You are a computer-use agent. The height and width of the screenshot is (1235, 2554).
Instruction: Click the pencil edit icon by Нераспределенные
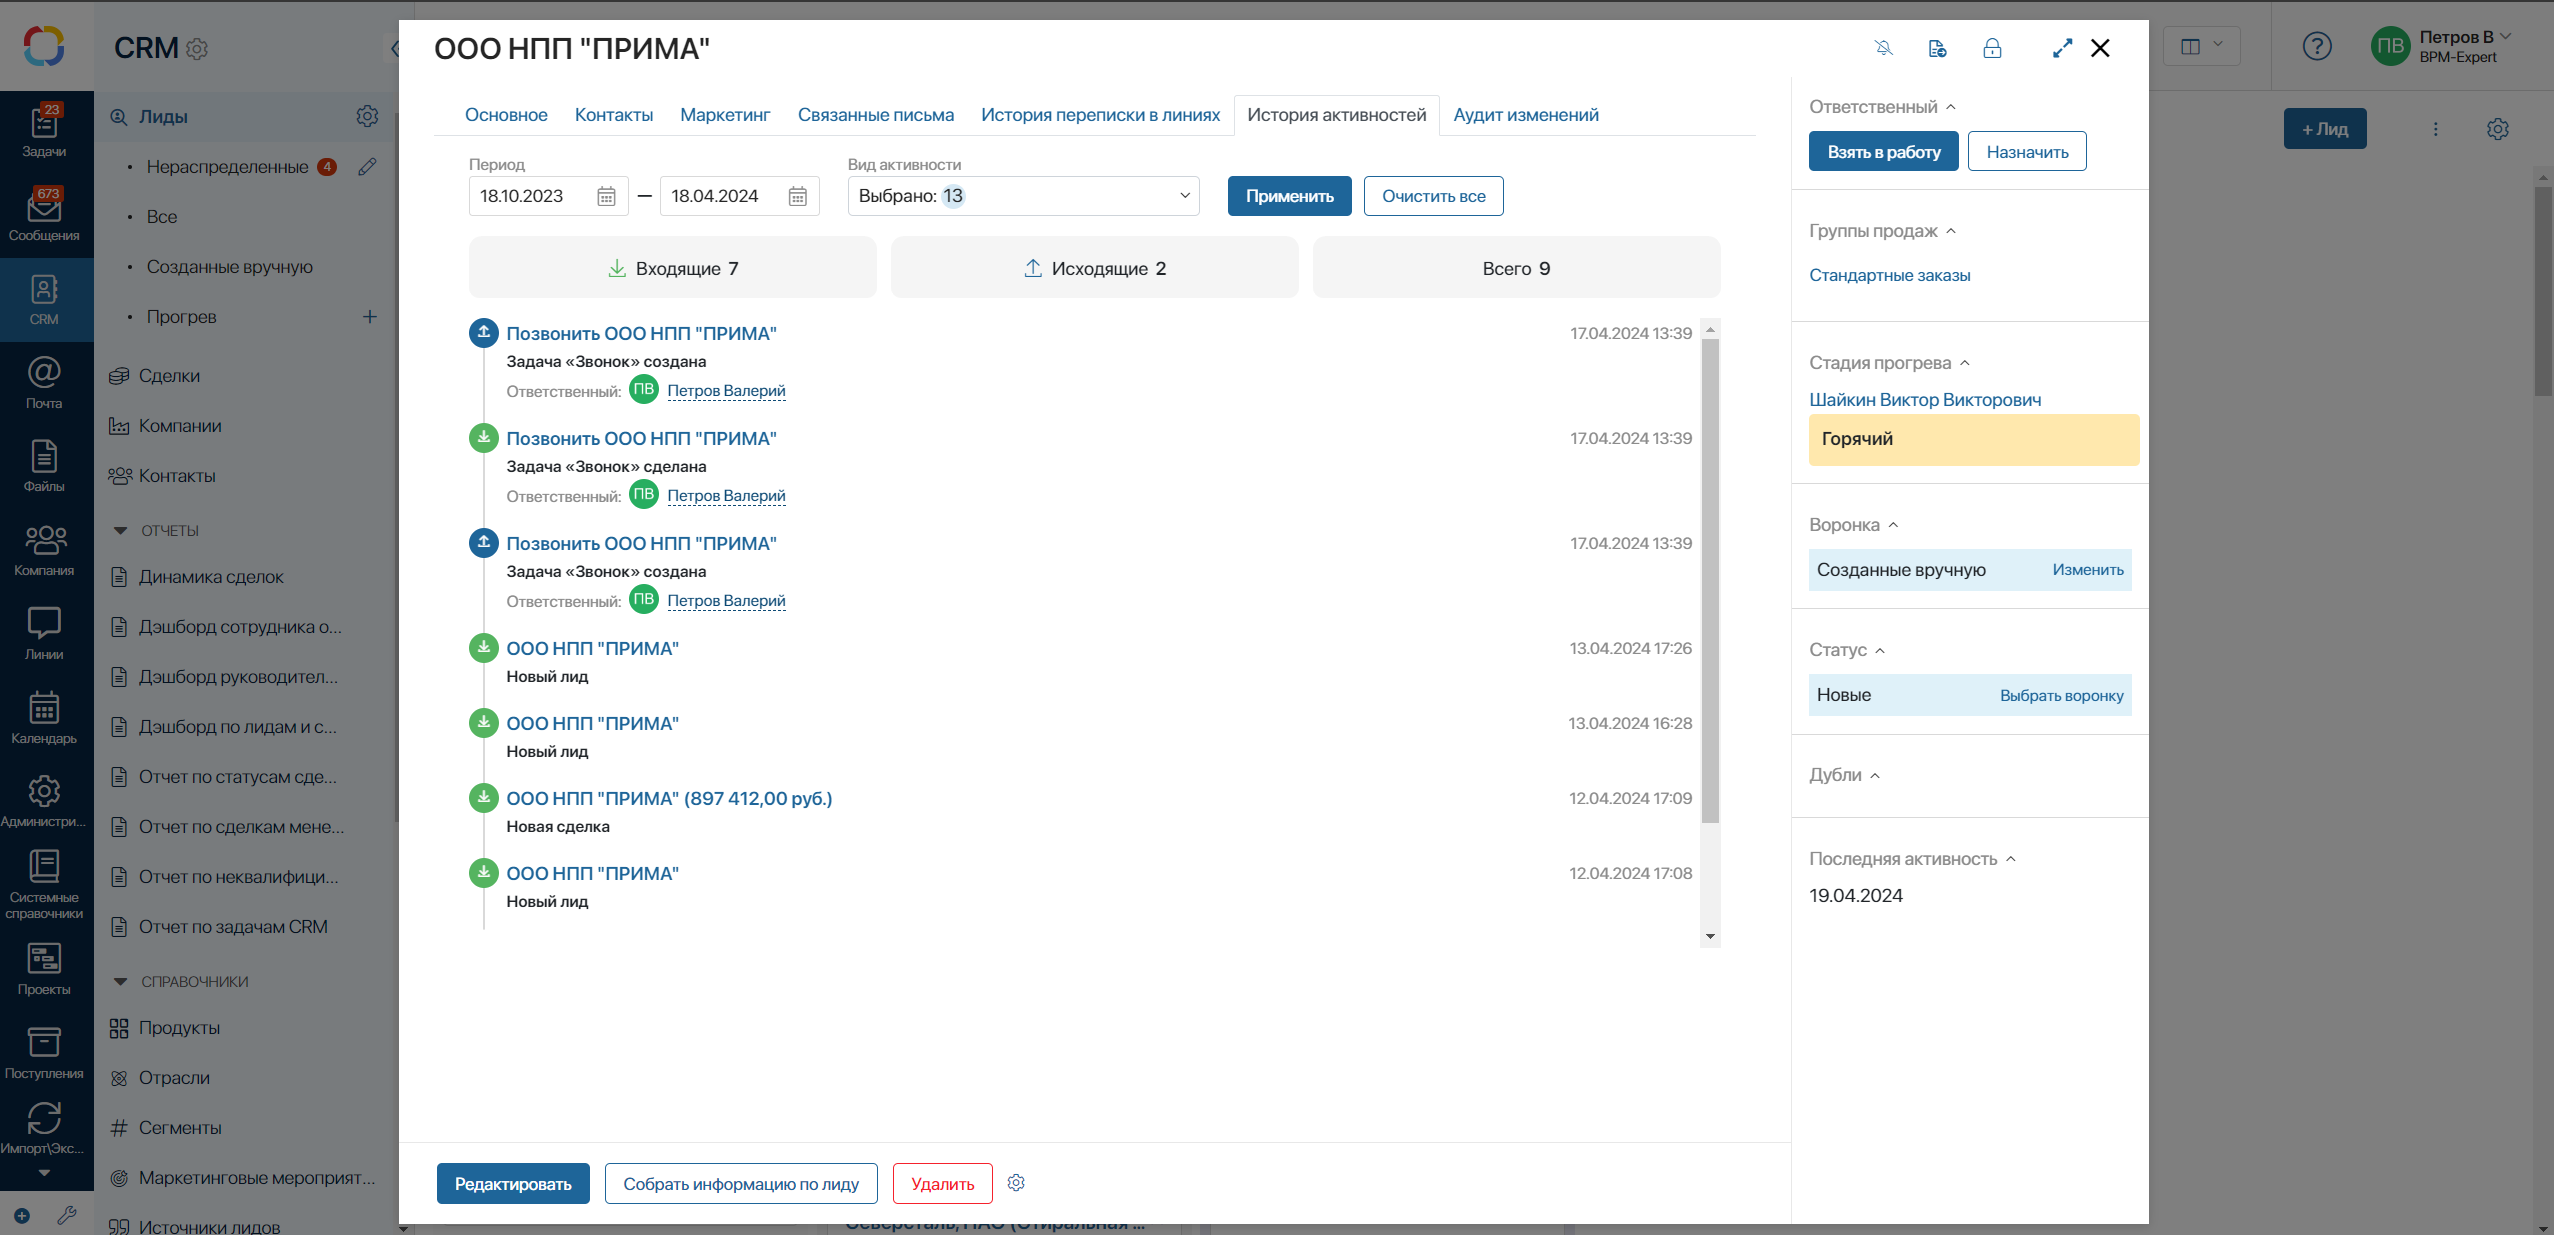point(367,166)
